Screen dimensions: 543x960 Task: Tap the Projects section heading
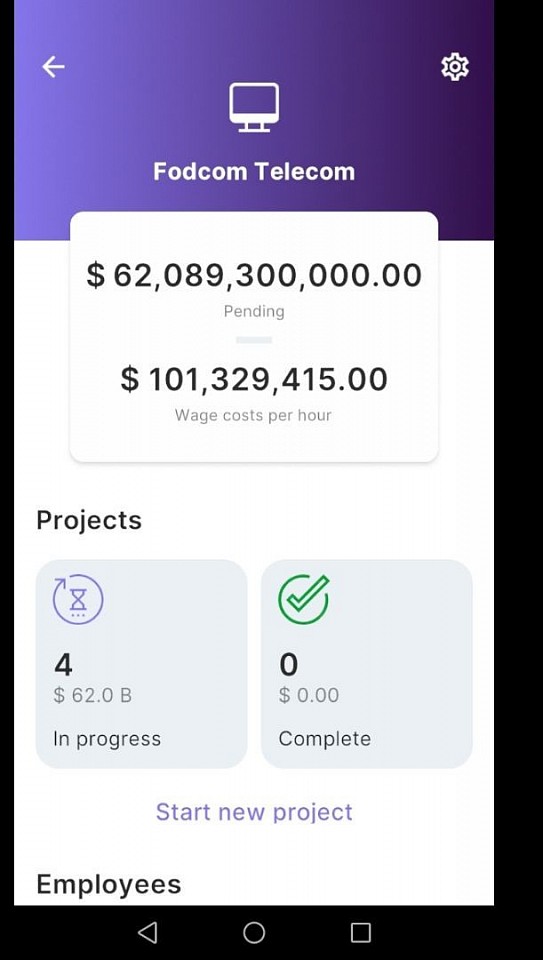tap(89, 520)
